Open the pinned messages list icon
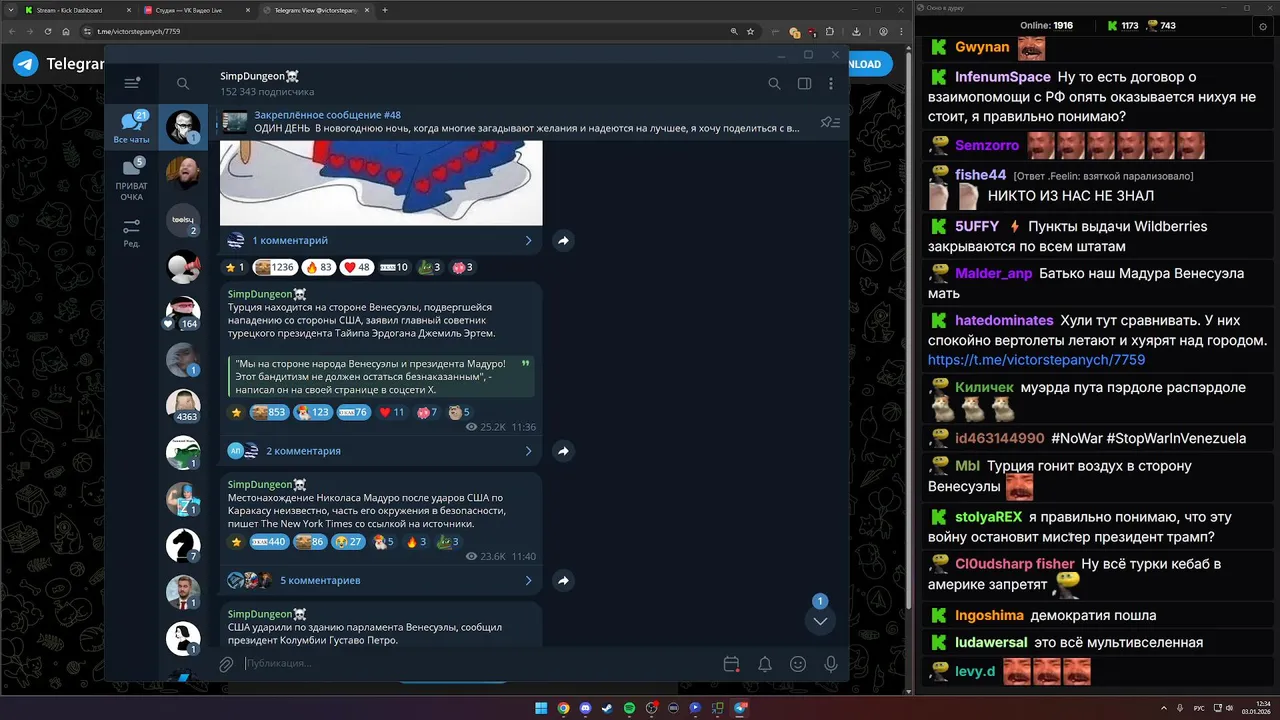The height and width of the screenshot is (720, 1280). point(830,122)
